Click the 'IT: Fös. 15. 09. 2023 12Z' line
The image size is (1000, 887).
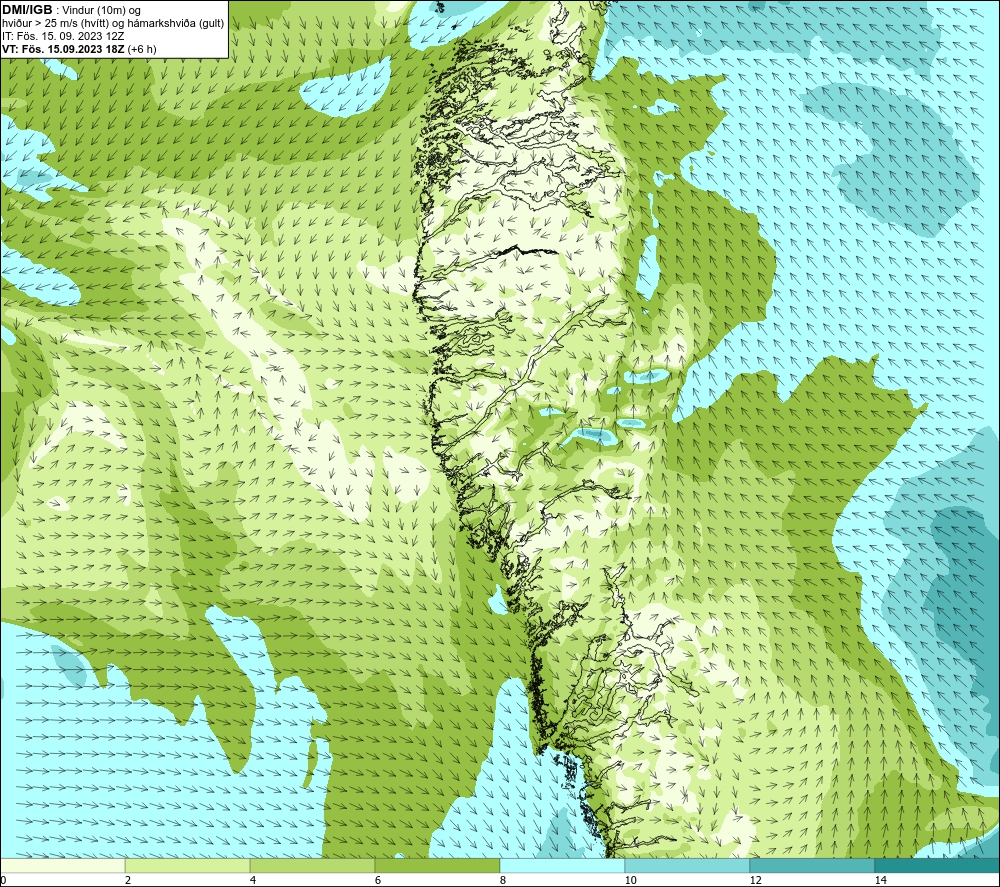pyautogui.click(x=63, y=36)
